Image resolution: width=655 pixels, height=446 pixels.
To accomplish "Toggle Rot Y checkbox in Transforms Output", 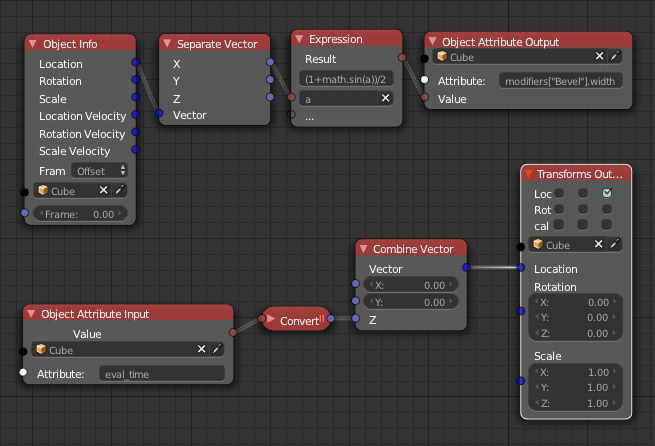I will [x=583, y=209].
